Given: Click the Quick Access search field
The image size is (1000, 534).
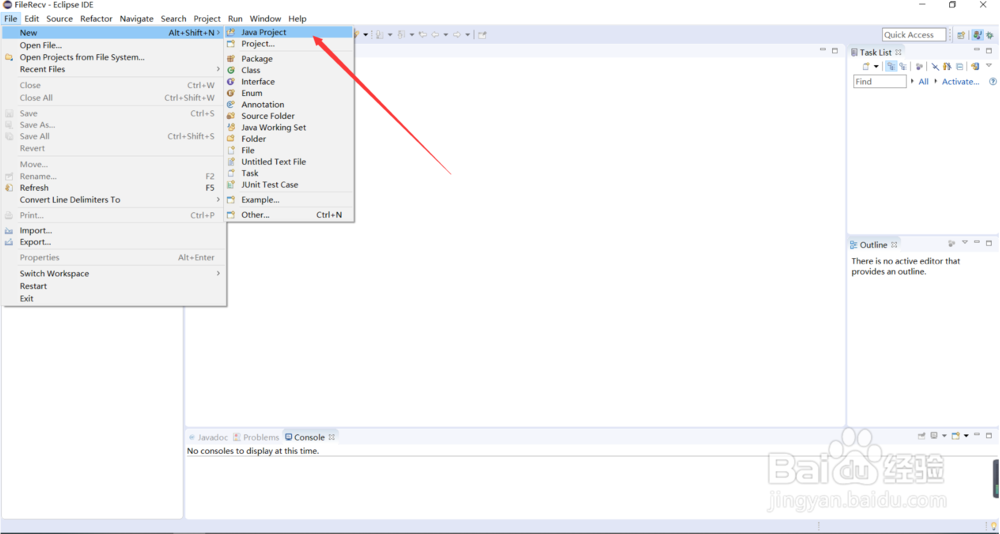Looking at the screenshot, I should point(914,34).
